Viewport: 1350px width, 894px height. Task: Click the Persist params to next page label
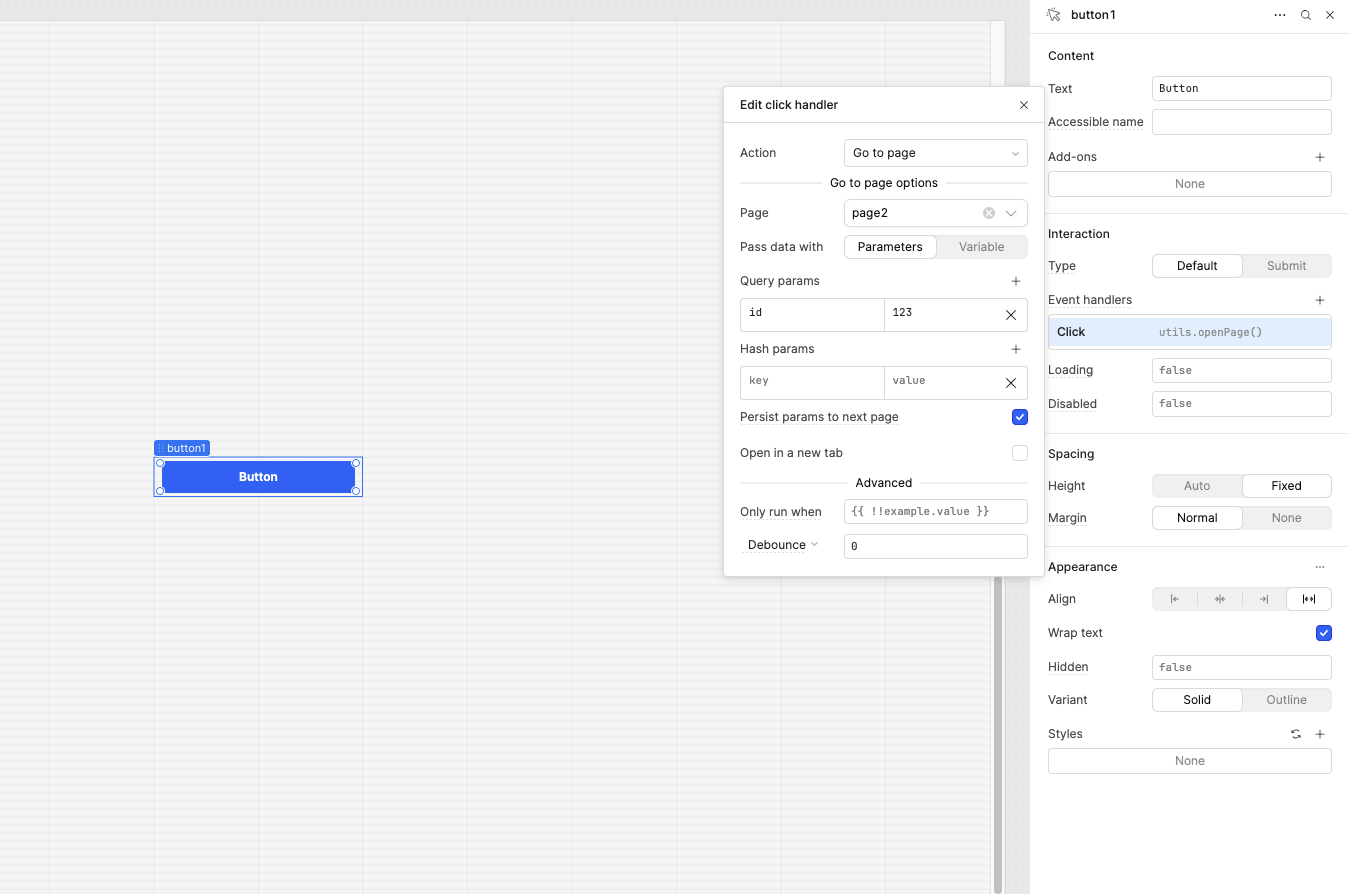pyautogui.click(x=819, y=417)
